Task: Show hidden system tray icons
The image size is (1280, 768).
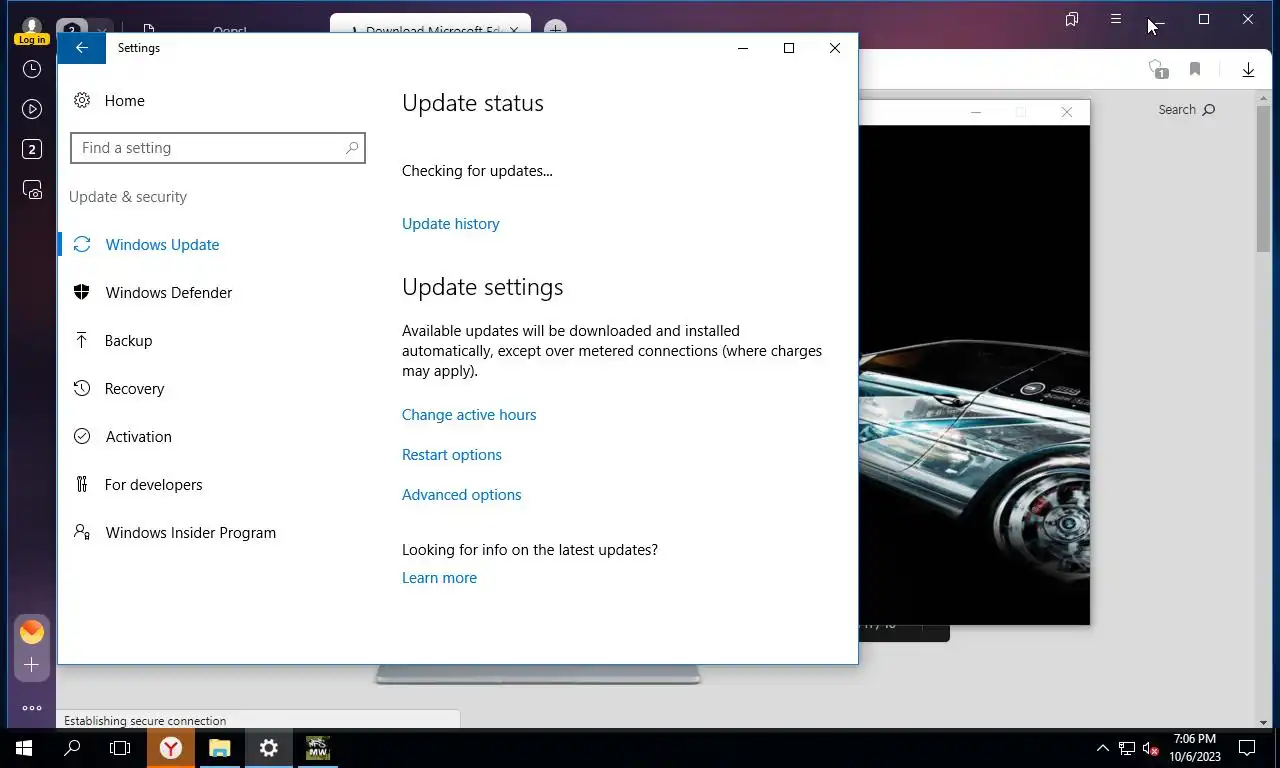Action: tap(1103, 748)
